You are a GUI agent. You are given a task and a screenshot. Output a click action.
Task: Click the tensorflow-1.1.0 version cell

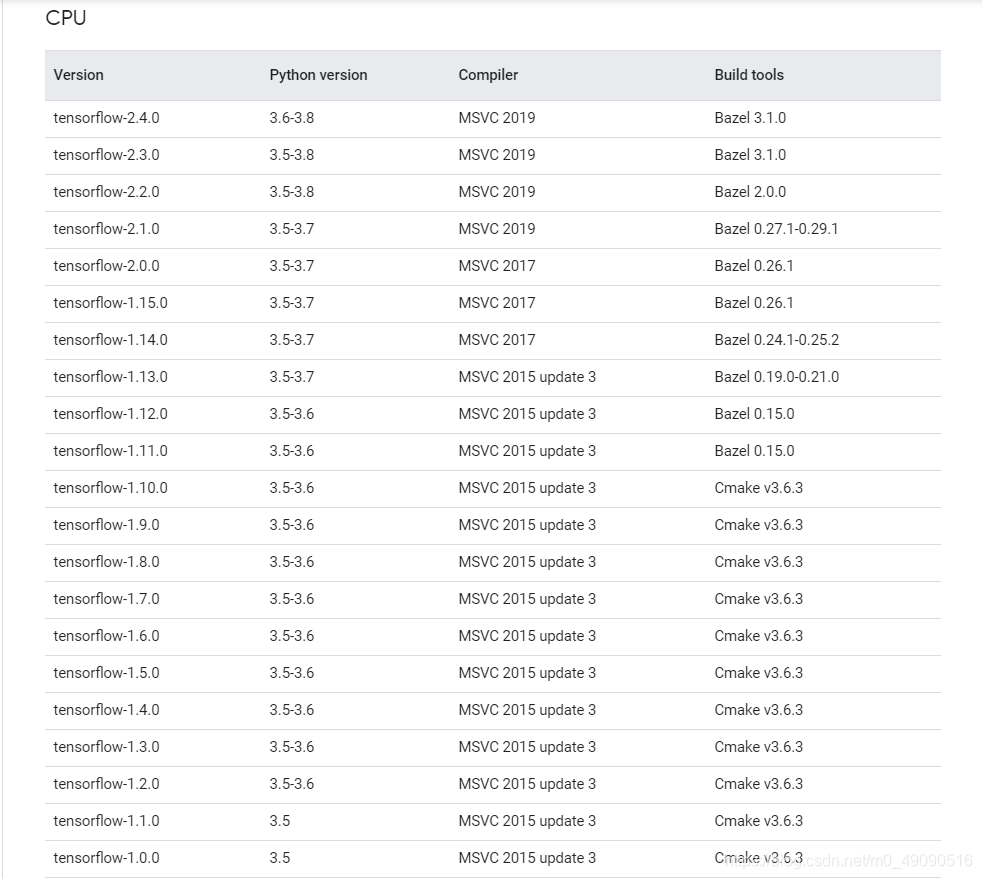106,820
